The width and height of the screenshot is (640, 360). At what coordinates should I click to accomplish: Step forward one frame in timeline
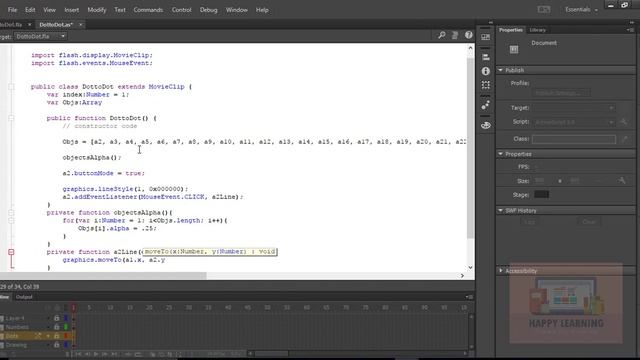[x=105, y=354]
